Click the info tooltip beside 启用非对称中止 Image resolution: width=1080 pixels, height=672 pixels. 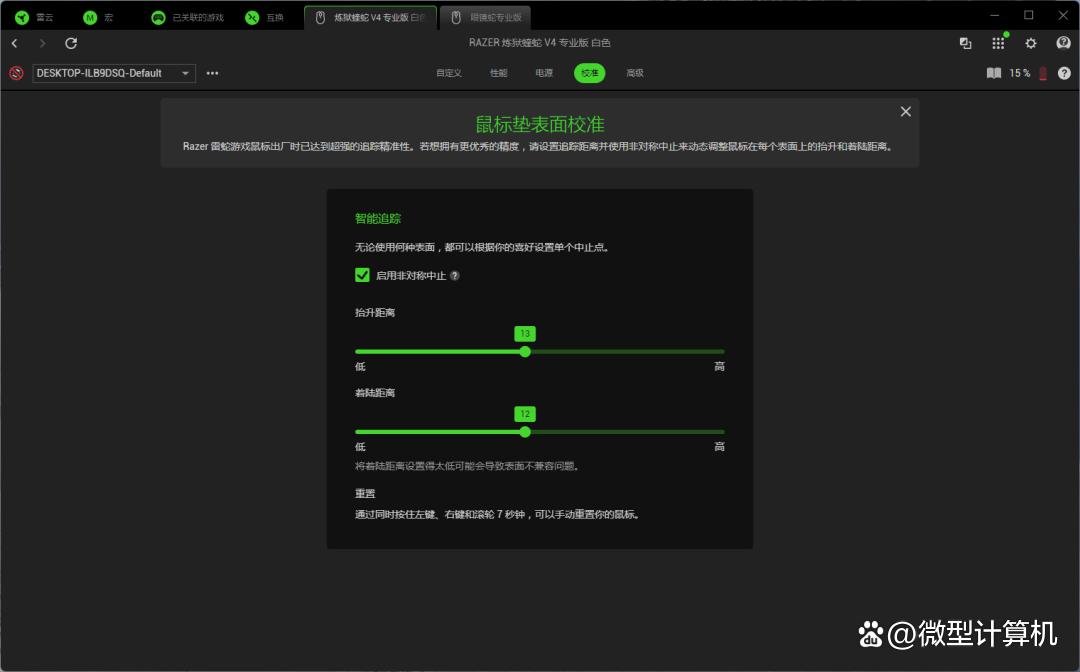click(x=455, y=276)
